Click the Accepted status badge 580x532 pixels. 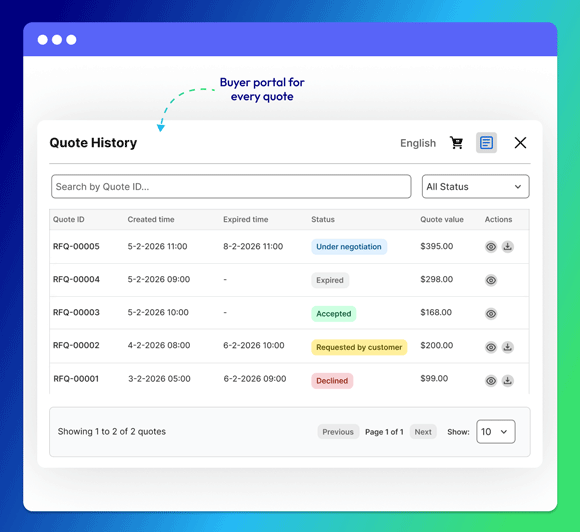point(334,314)
